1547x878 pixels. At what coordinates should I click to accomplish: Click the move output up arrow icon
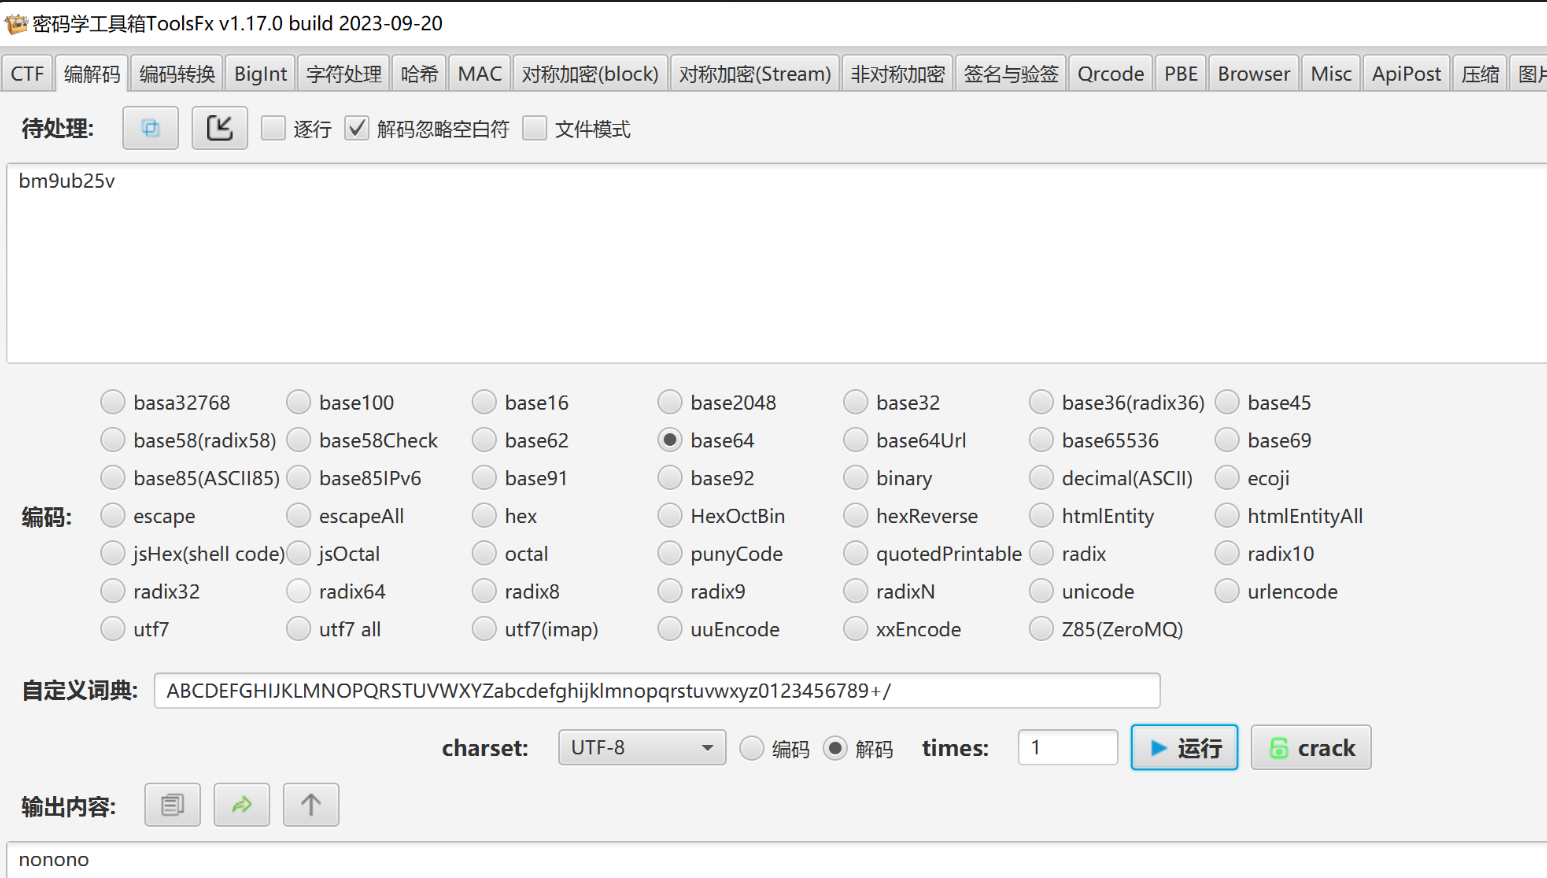click(311, 805)
